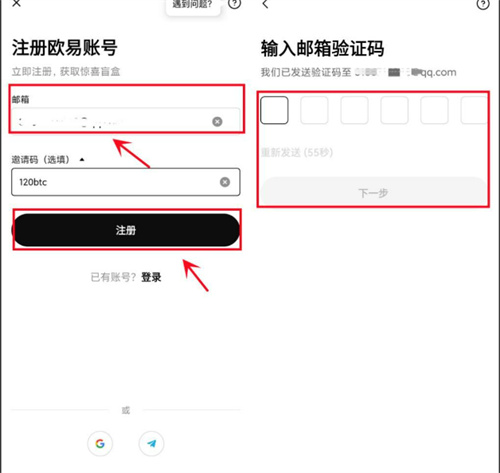Open the 登录 login link
Image resolution: width=500 pixels, height=473 pixels.
click(151, 277)
